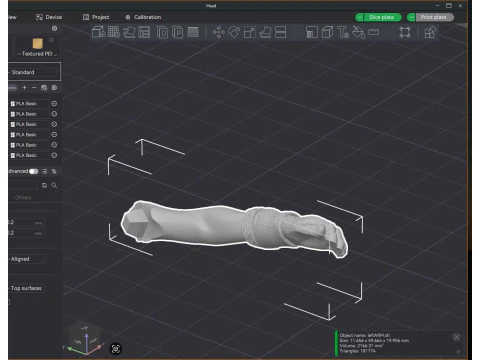Switch to the Project tab
480x360 pixels.
click(96, 17)
